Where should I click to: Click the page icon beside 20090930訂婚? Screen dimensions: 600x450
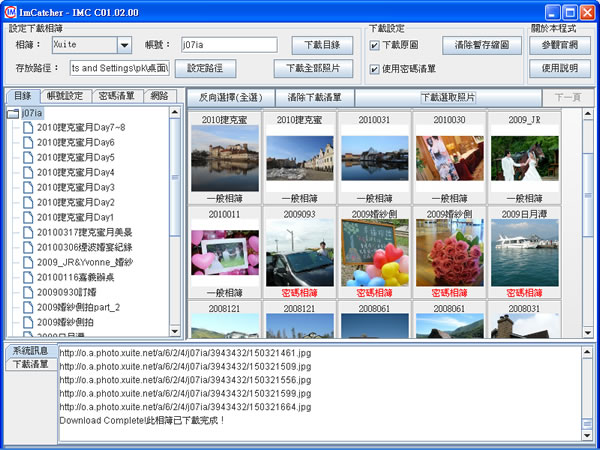click(28, 292)
